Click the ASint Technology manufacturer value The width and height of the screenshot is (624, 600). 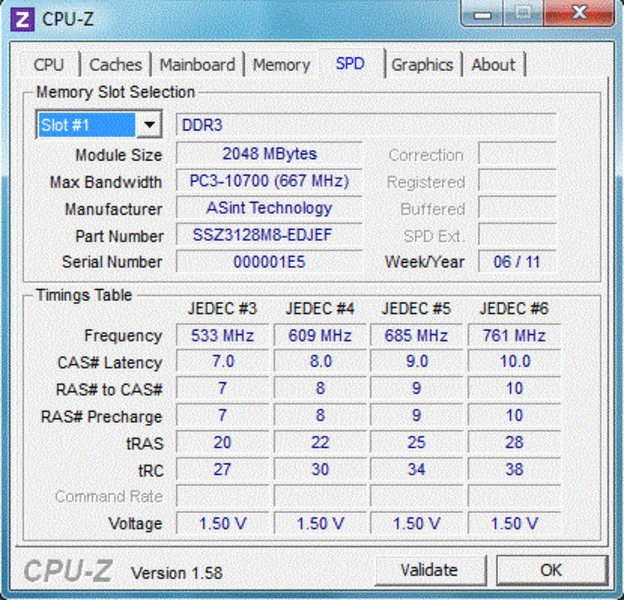(x=269, y=208)
